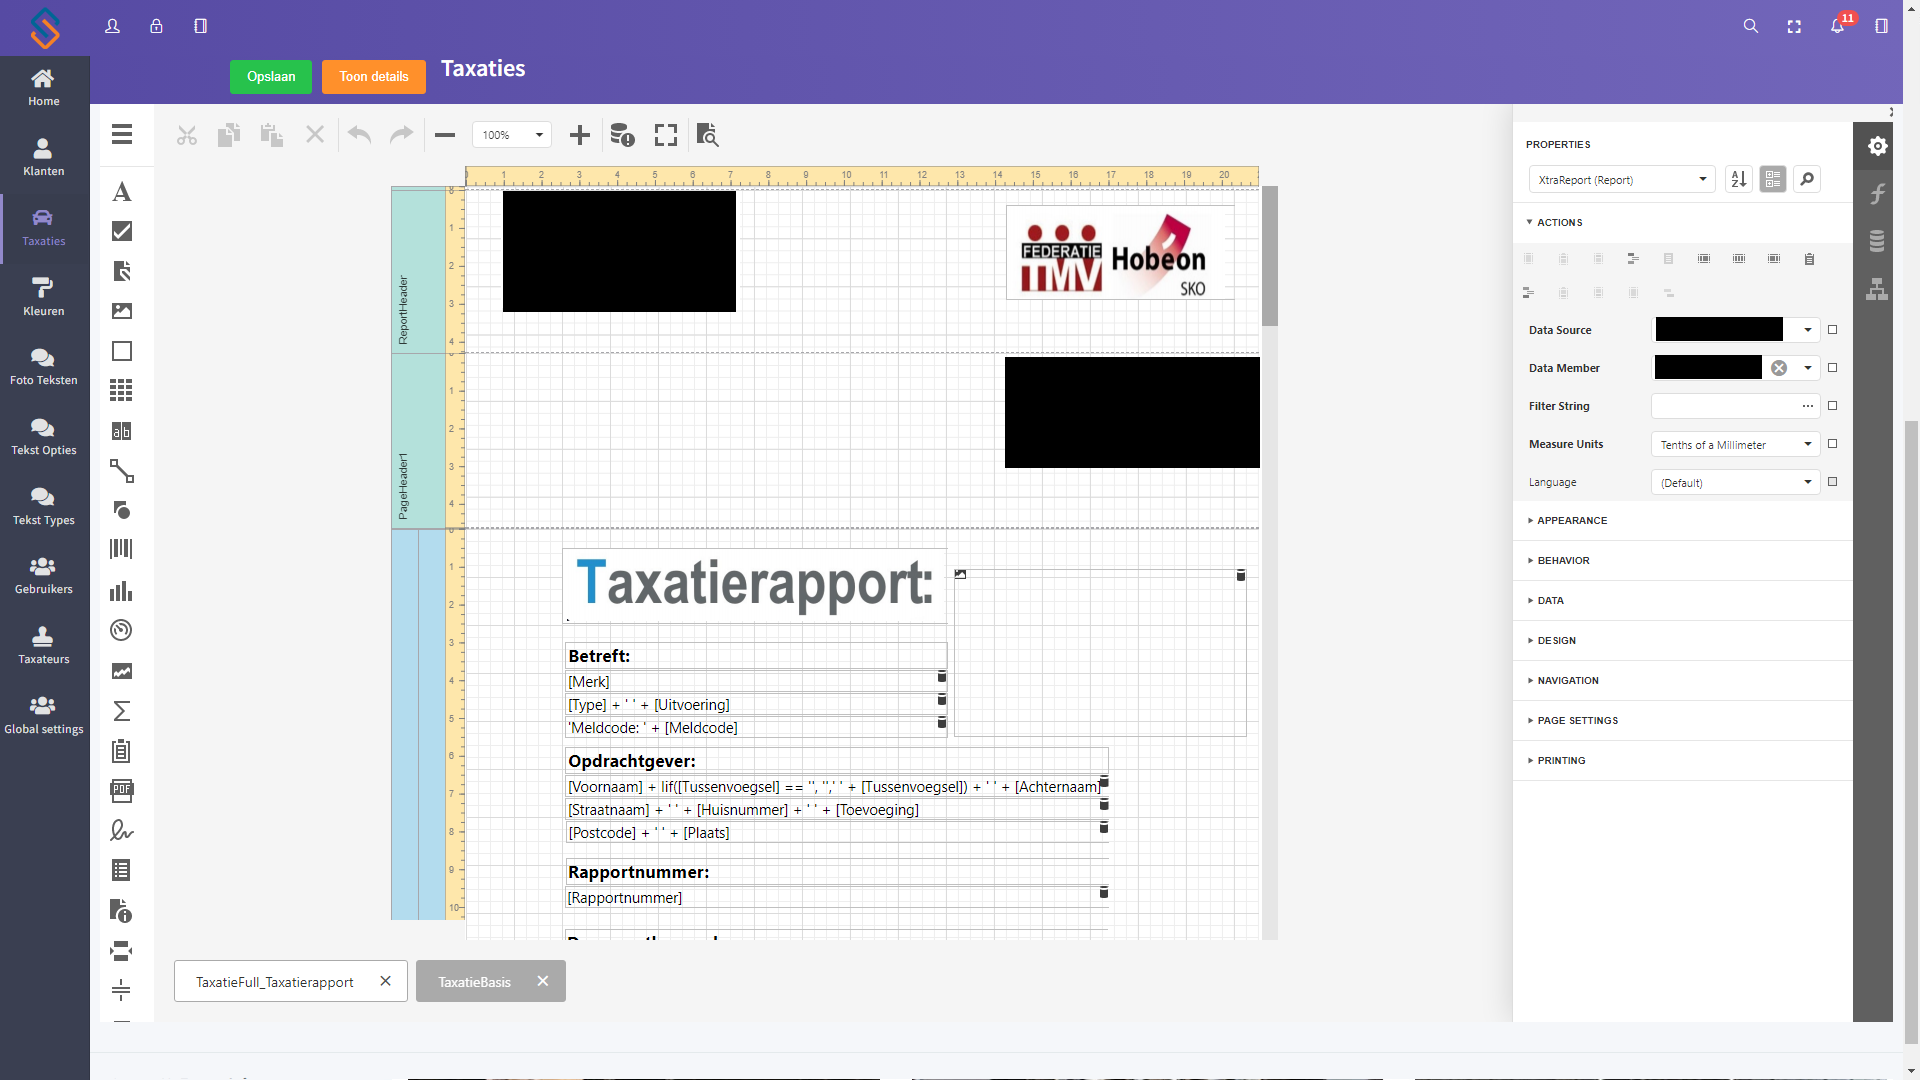
Task: Toggle the Measure Units property marker
Action: (1833, 444)
